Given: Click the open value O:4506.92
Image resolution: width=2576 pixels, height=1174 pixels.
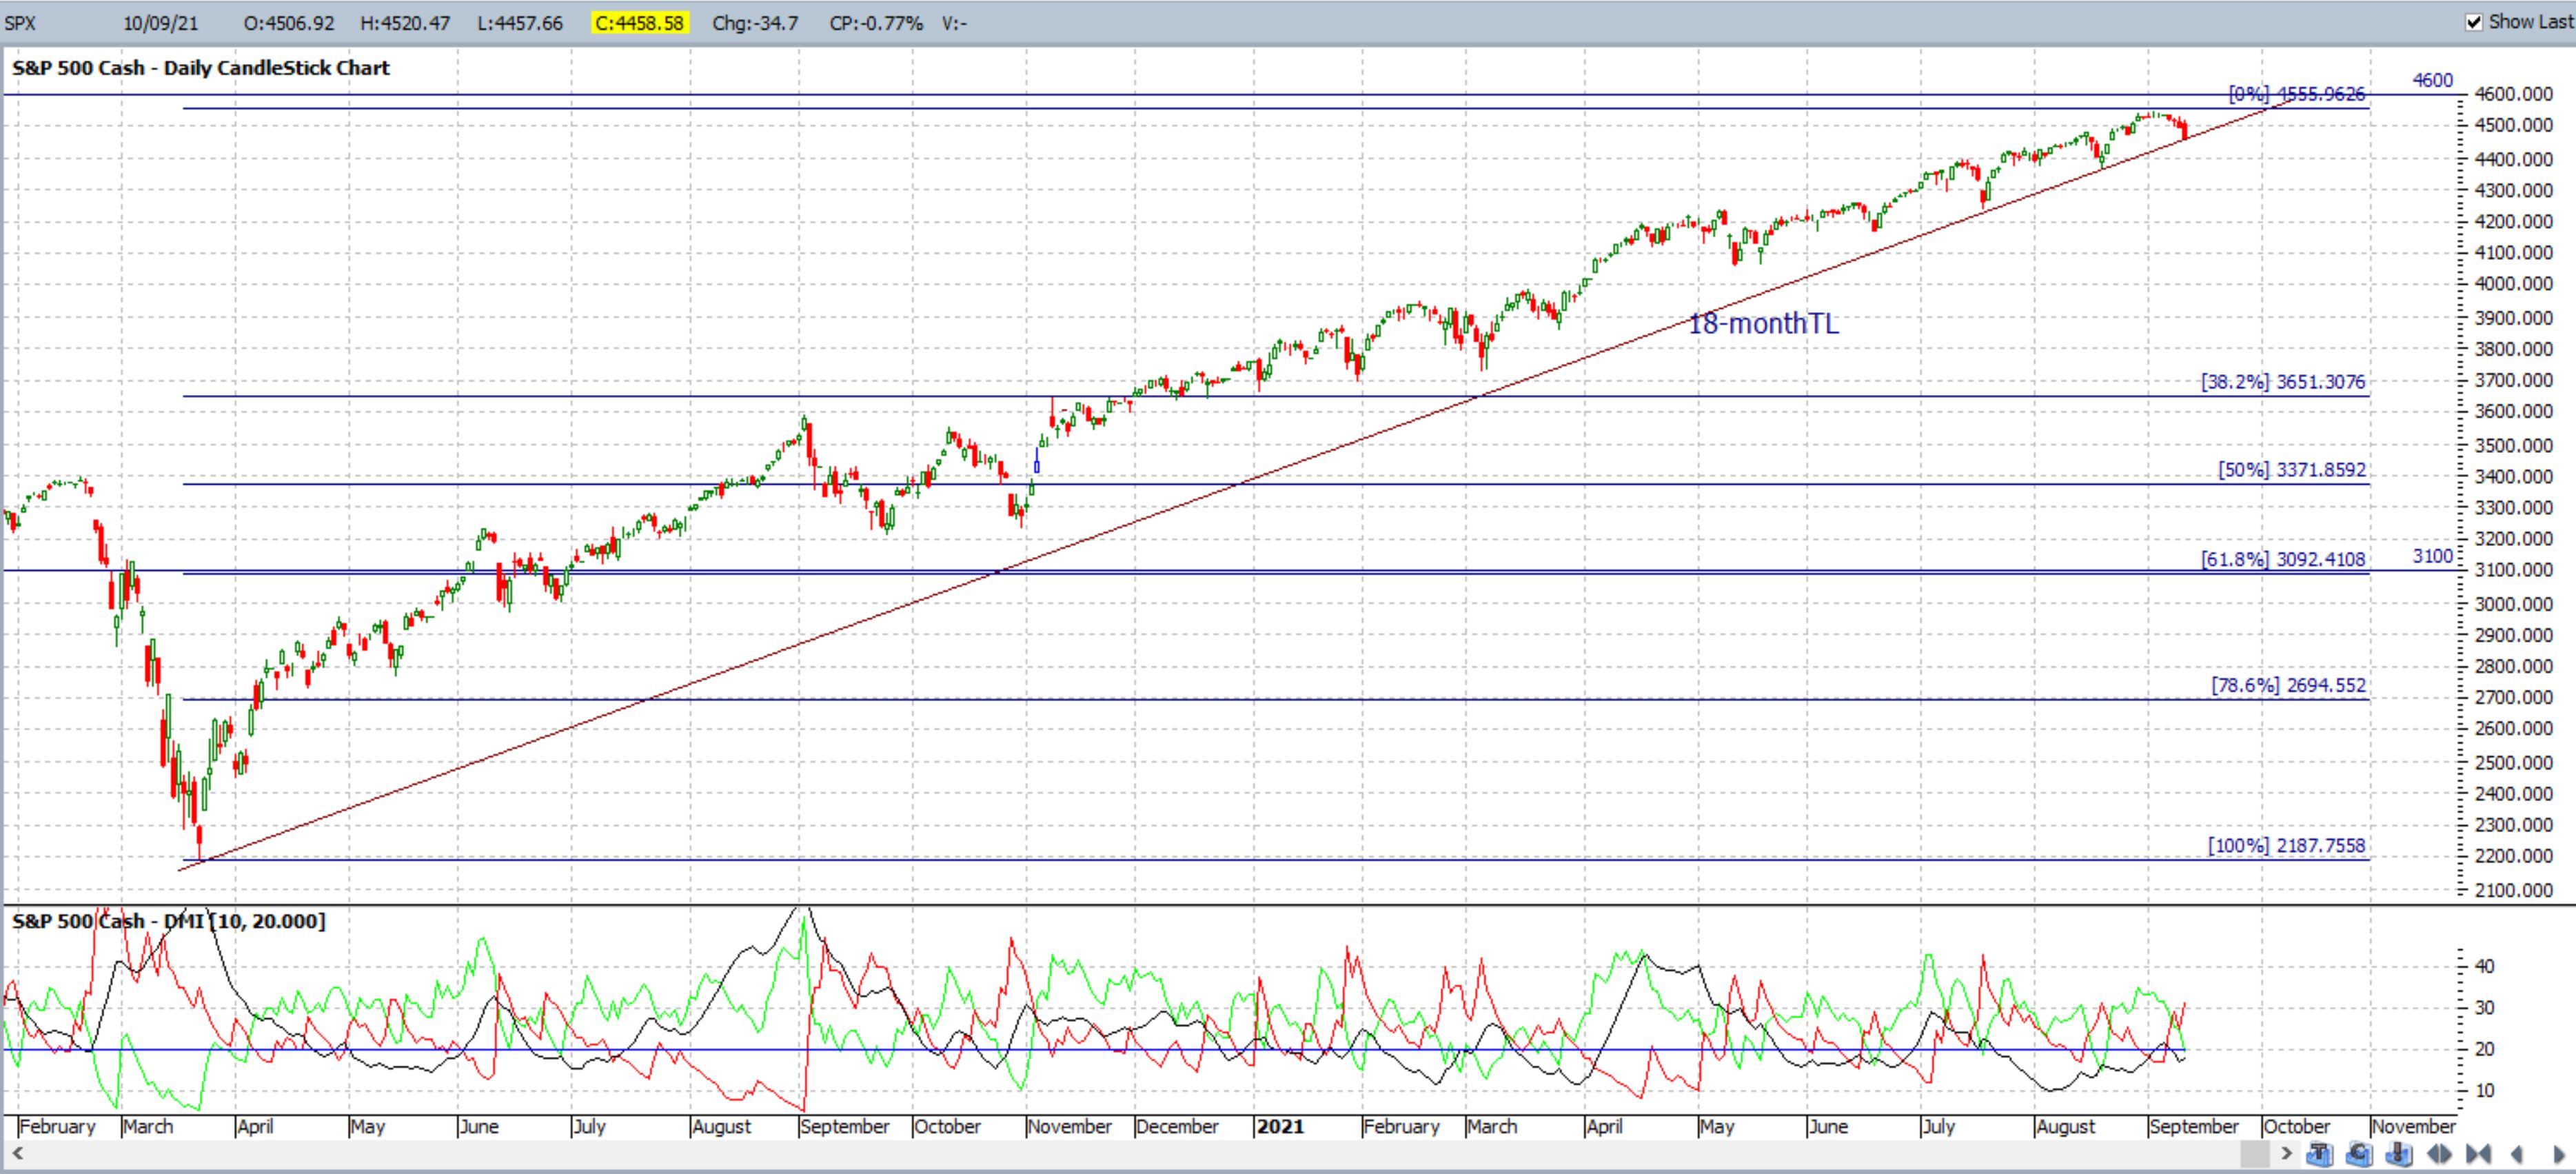Looking at the screenshot, I should point(289,23).
